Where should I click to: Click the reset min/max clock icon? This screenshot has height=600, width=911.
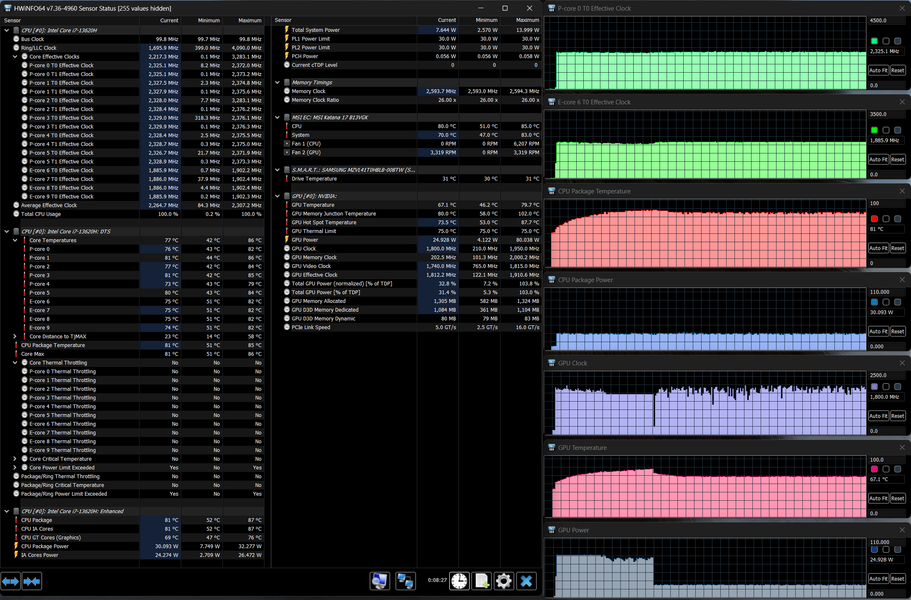pos(458,581)
